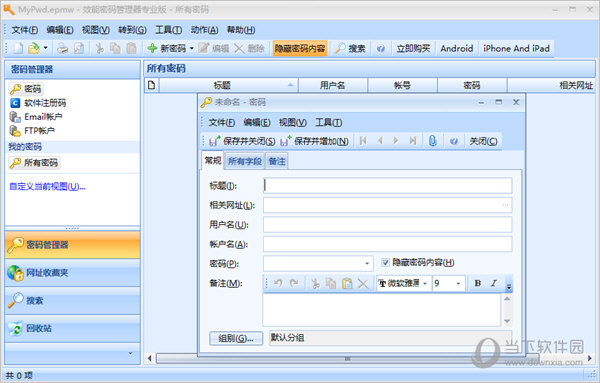This screenshot has width=600, height=383.
Task: Open the 转到(G) menu
Action: 132,30
